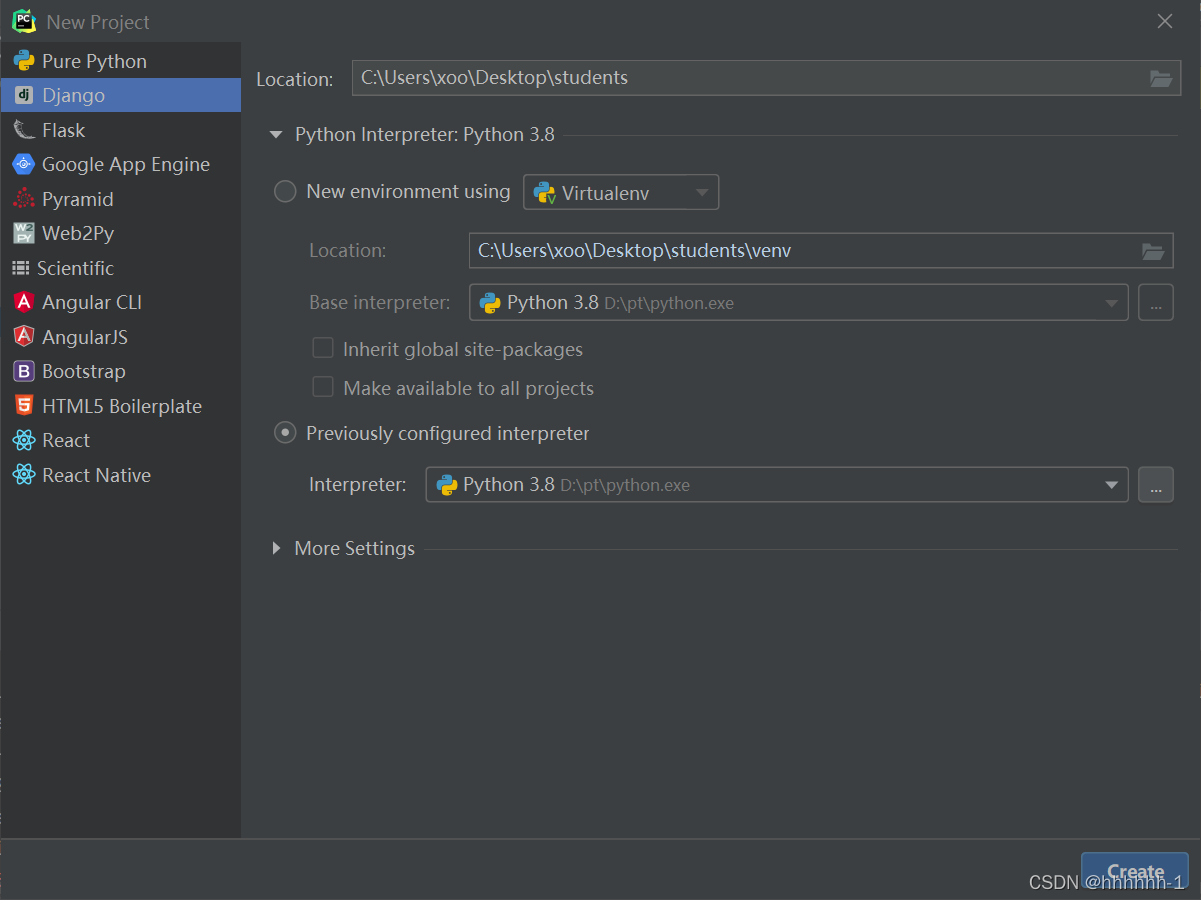Screen dimensions: 1201x900
Task: Pick Scientific project type
Action: pos(120,268)
